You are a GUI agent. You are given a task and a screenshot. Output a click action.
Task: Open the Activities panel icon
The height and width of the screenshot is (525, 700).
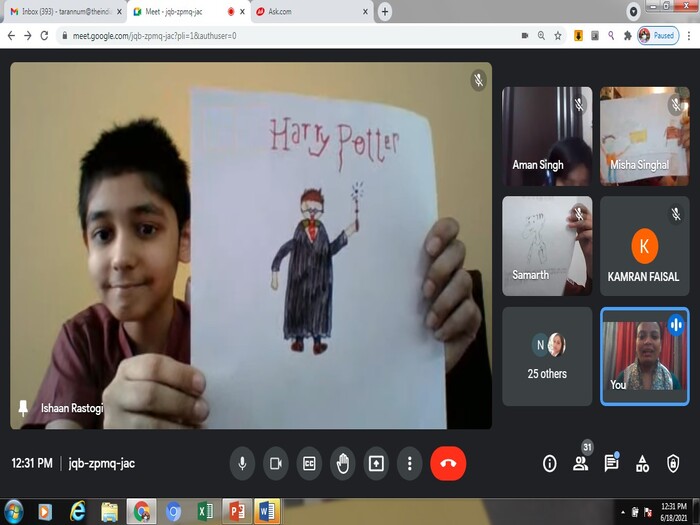coord(642,463)
